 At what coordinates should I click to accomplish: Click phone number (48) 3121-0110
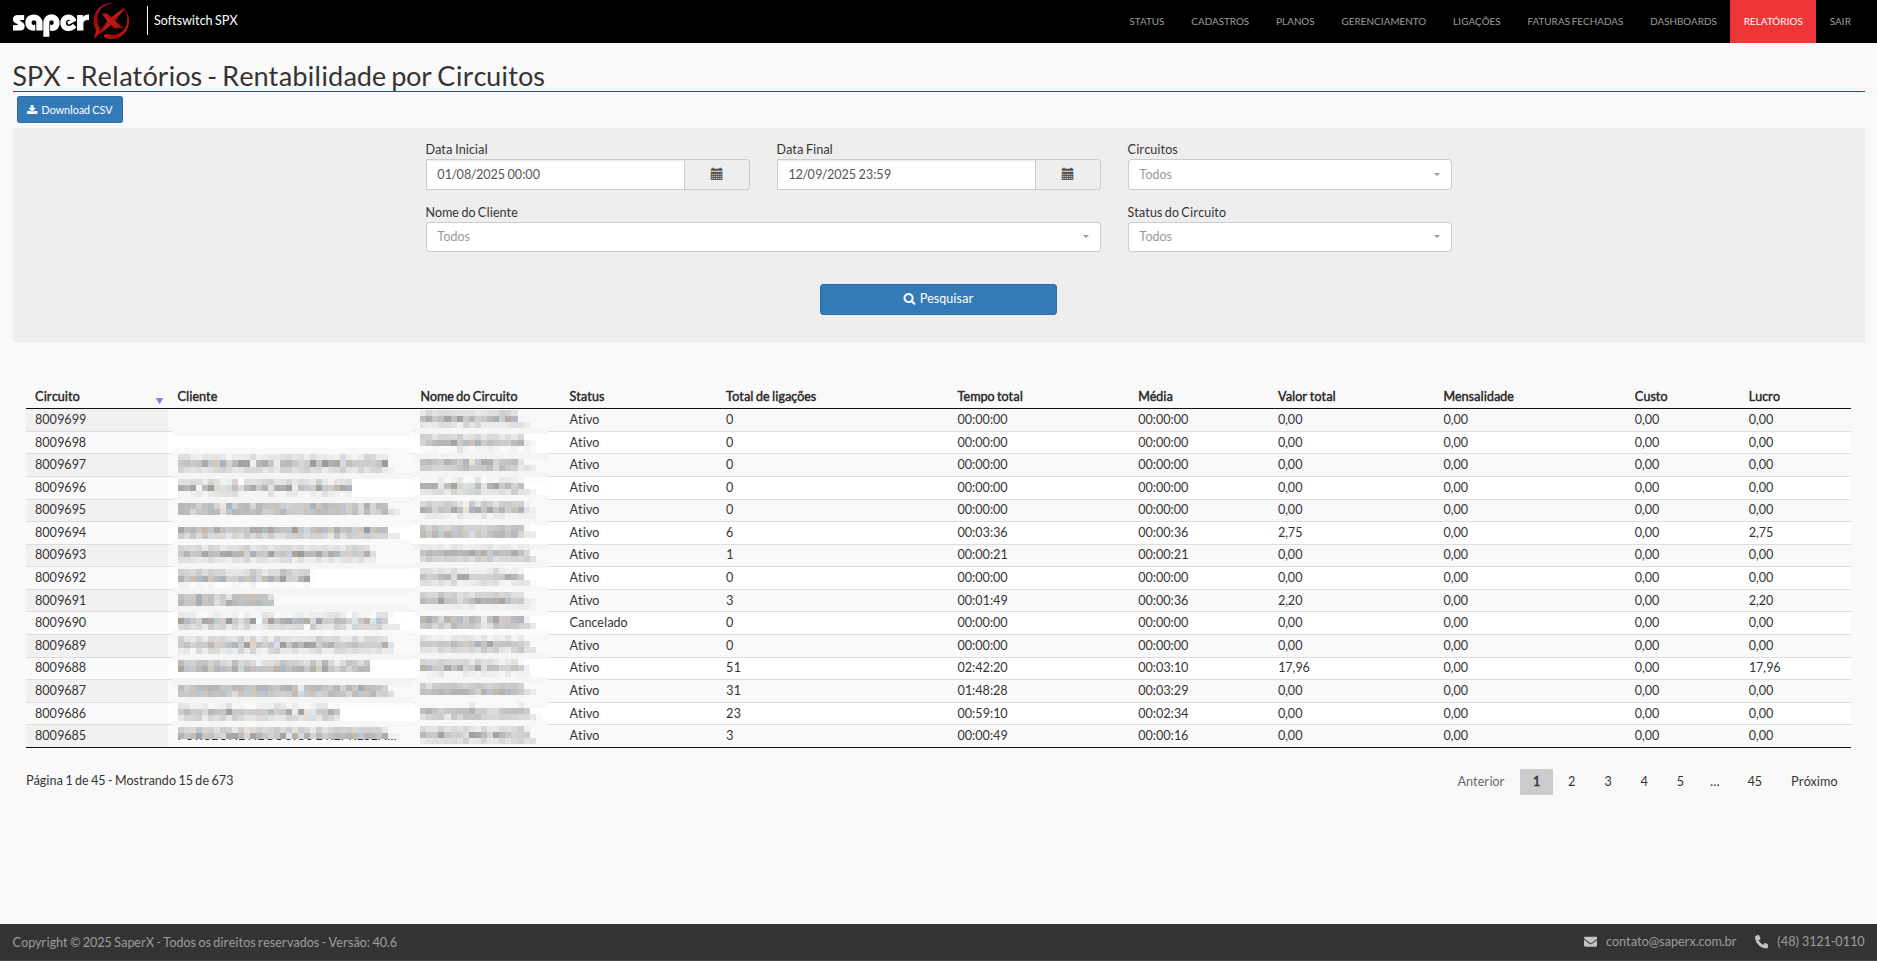point(1820,942)
